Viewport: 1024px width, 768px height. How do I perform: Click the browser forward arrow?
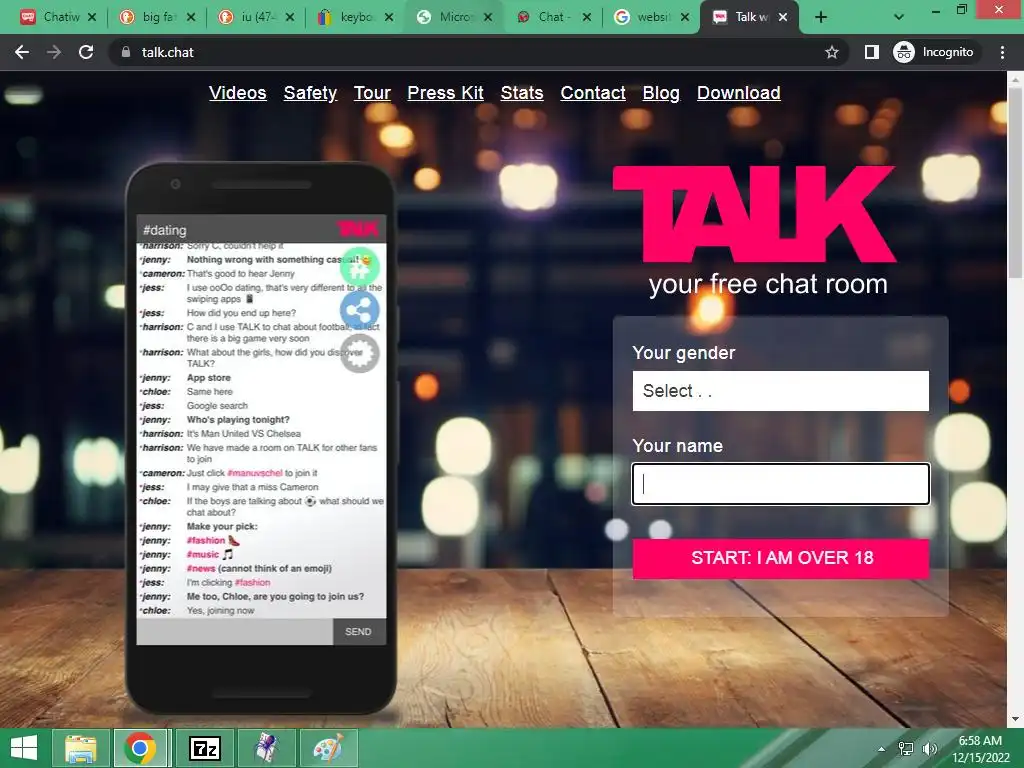pyautogui.click(x=54, y=52)
